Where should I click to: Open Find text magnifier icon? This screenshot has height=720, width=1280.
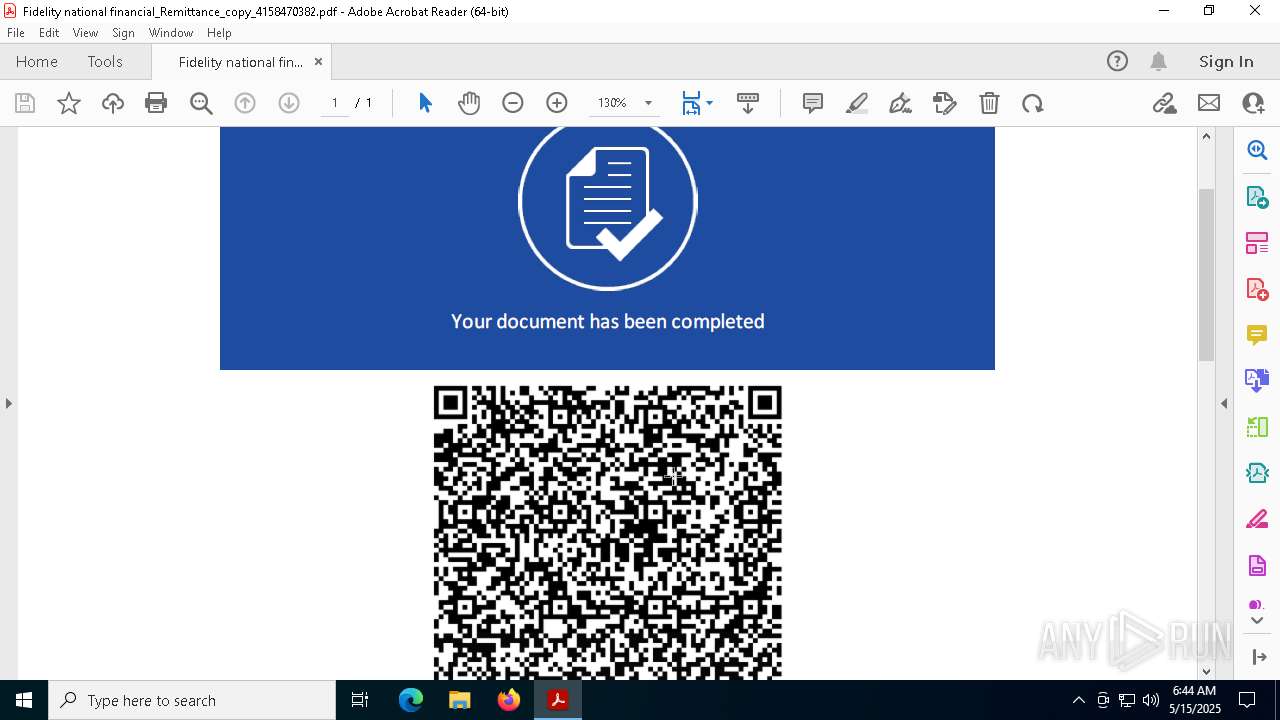201,103
